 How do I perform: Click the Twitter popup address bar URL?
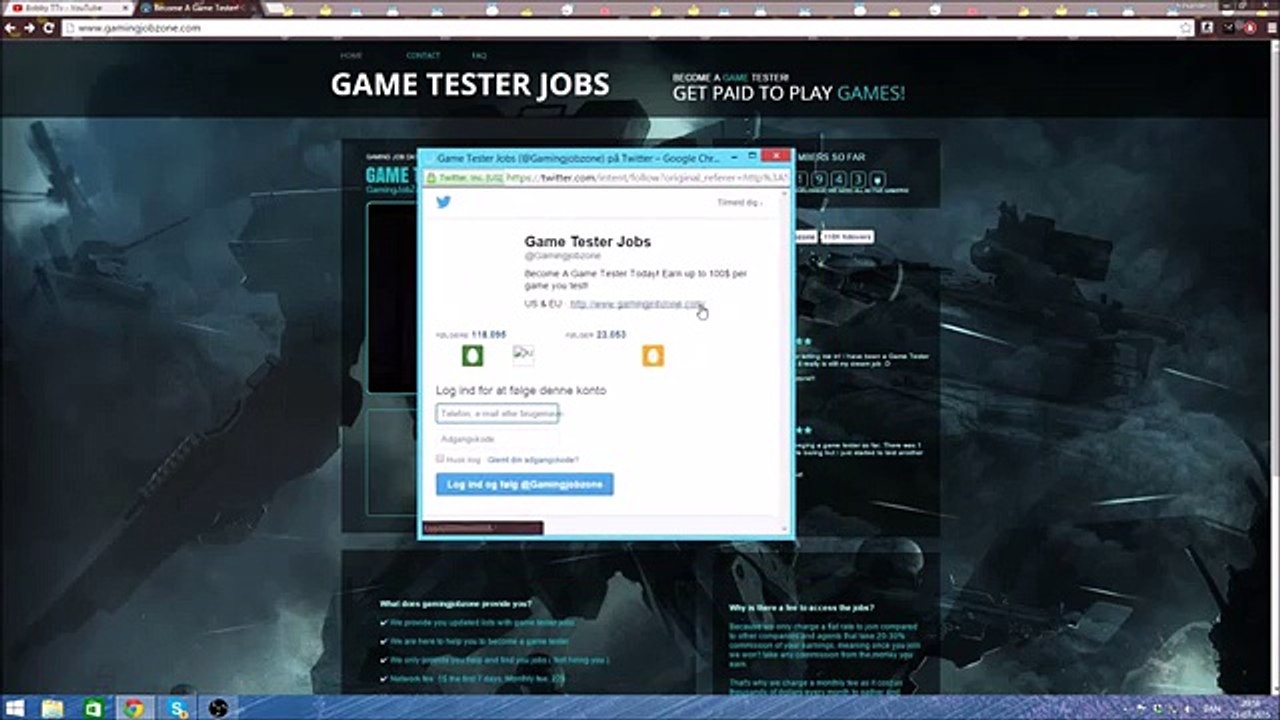(647, 178)
